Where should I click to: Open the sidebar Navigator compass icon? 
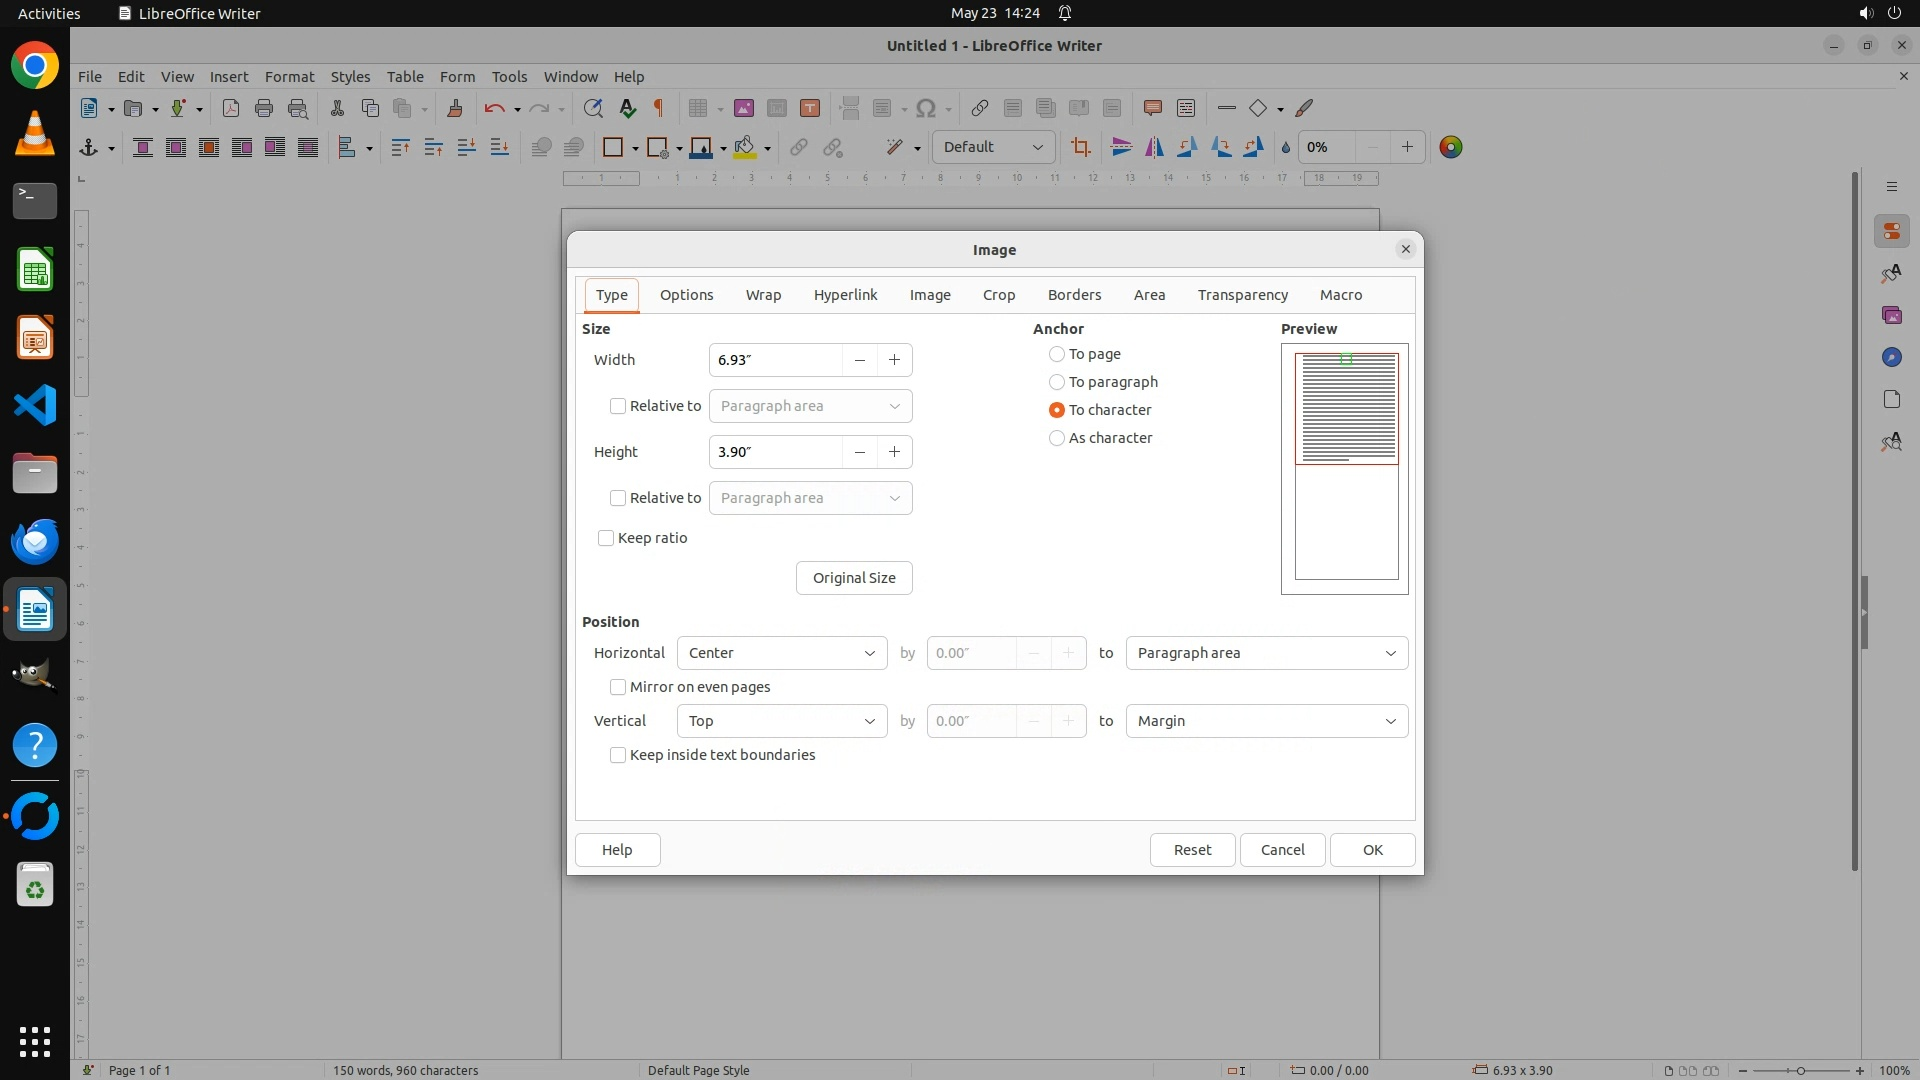1891,358
